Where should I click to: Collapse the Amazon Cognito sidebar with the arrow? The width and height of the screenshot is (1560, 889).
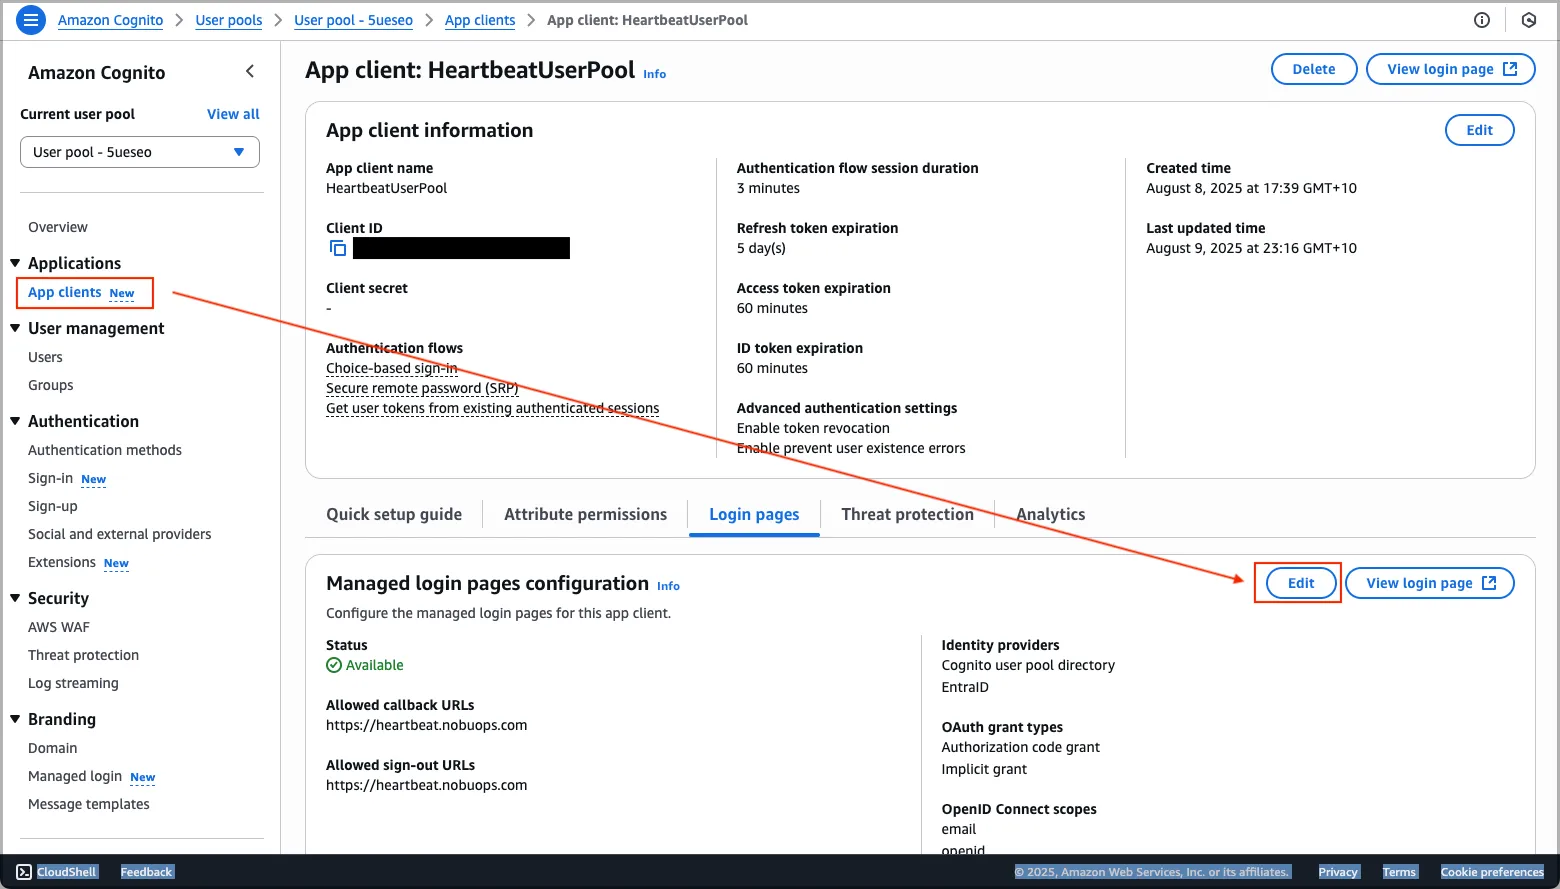[250, 71]
